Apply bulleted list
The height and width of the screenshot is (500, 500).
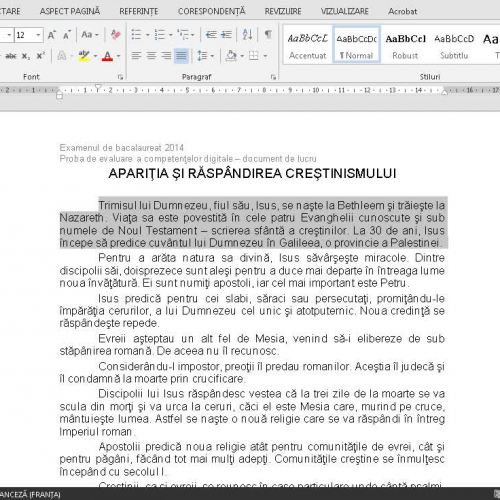click(x=136, y=35)
